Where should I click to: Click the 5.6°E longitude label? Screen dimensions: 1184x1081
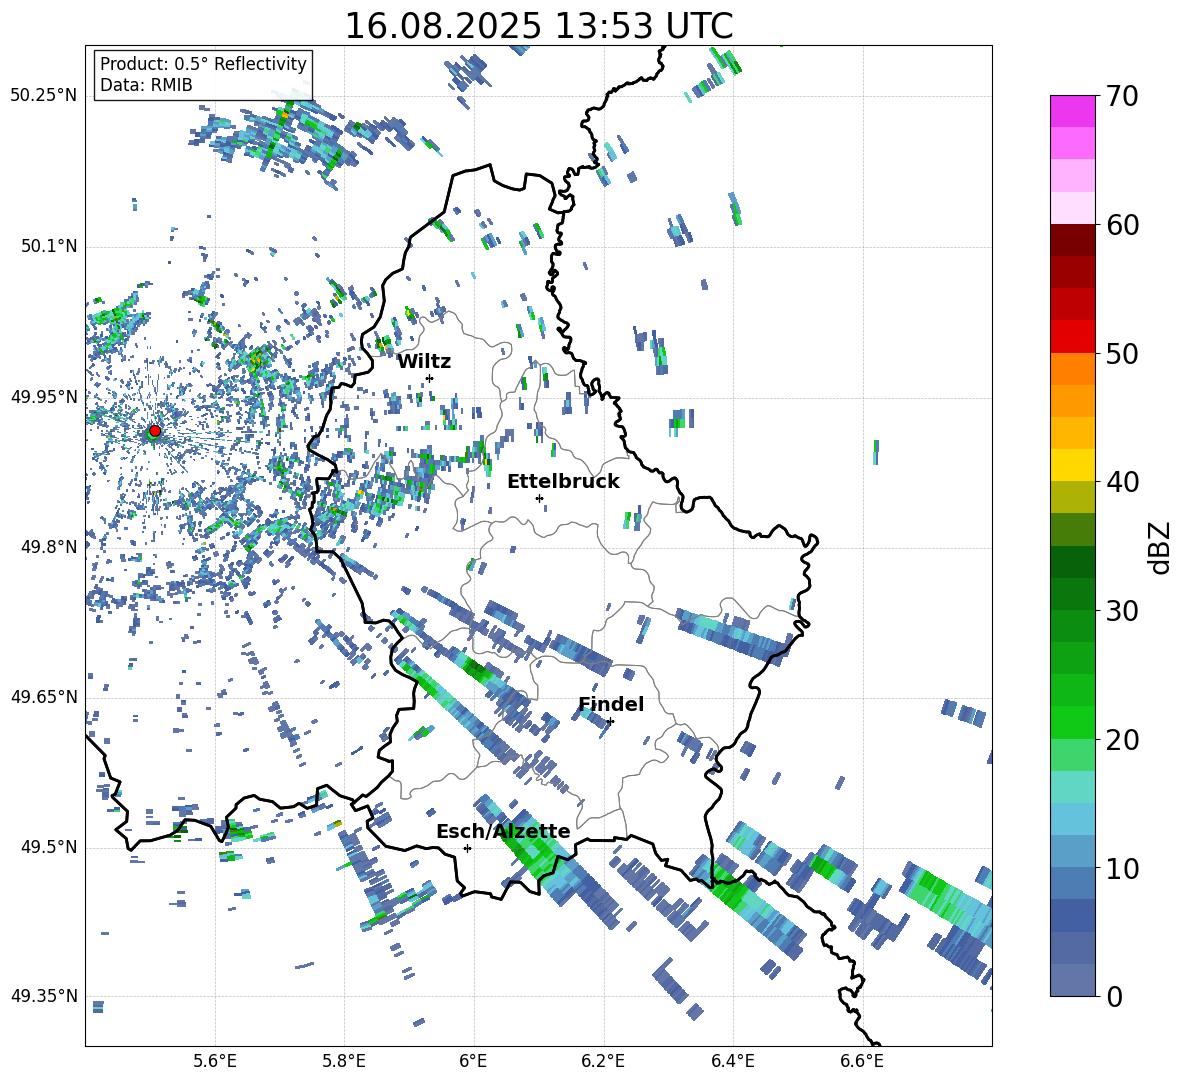pos(215,1061)
